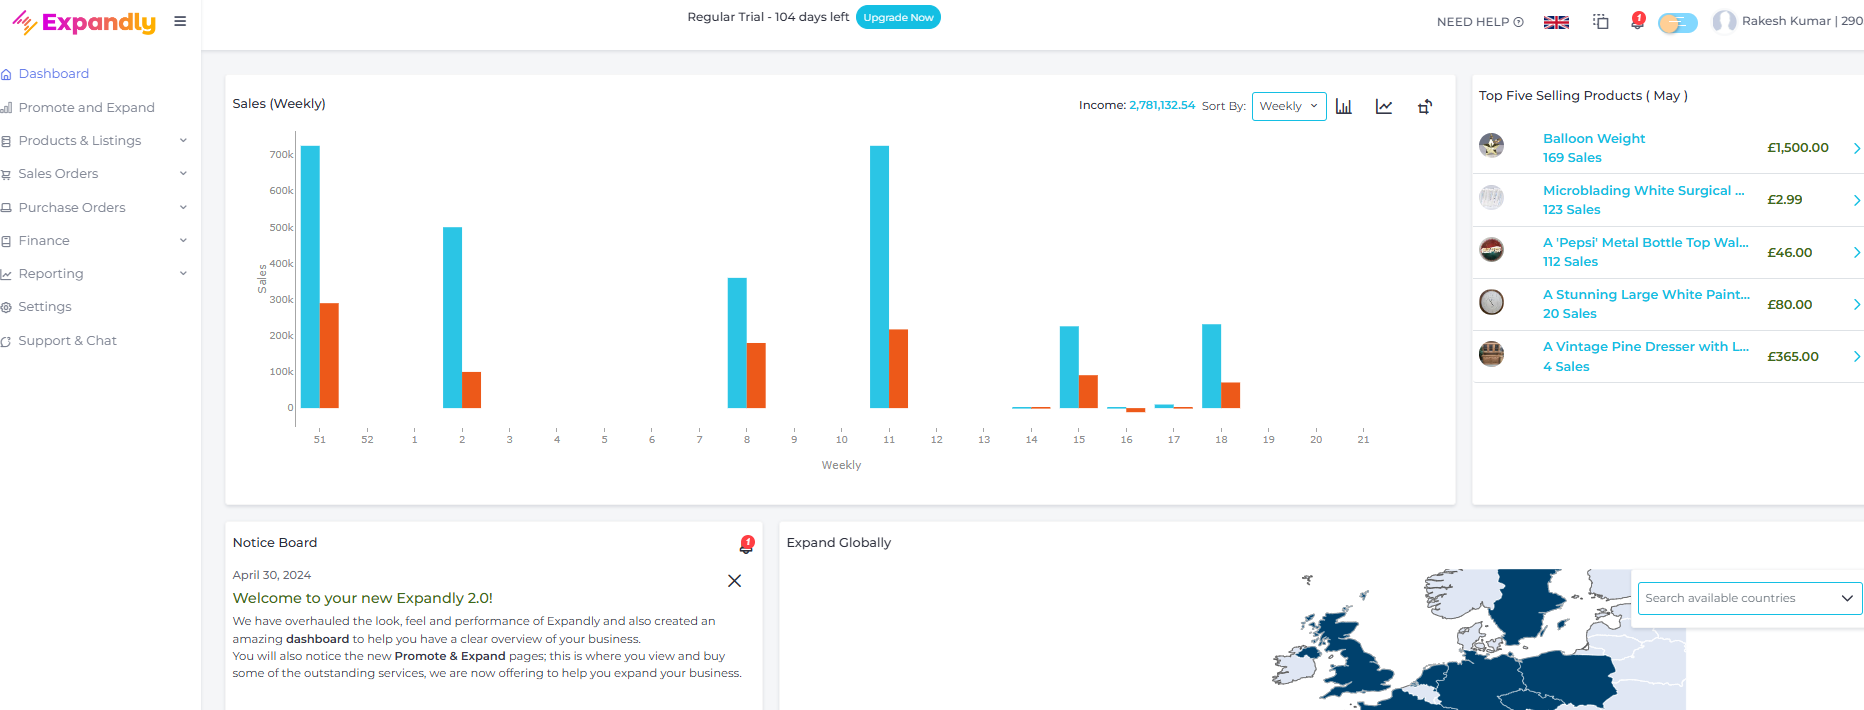
Task: Open Promote and Expand in the sidebar
Action: 86,108
